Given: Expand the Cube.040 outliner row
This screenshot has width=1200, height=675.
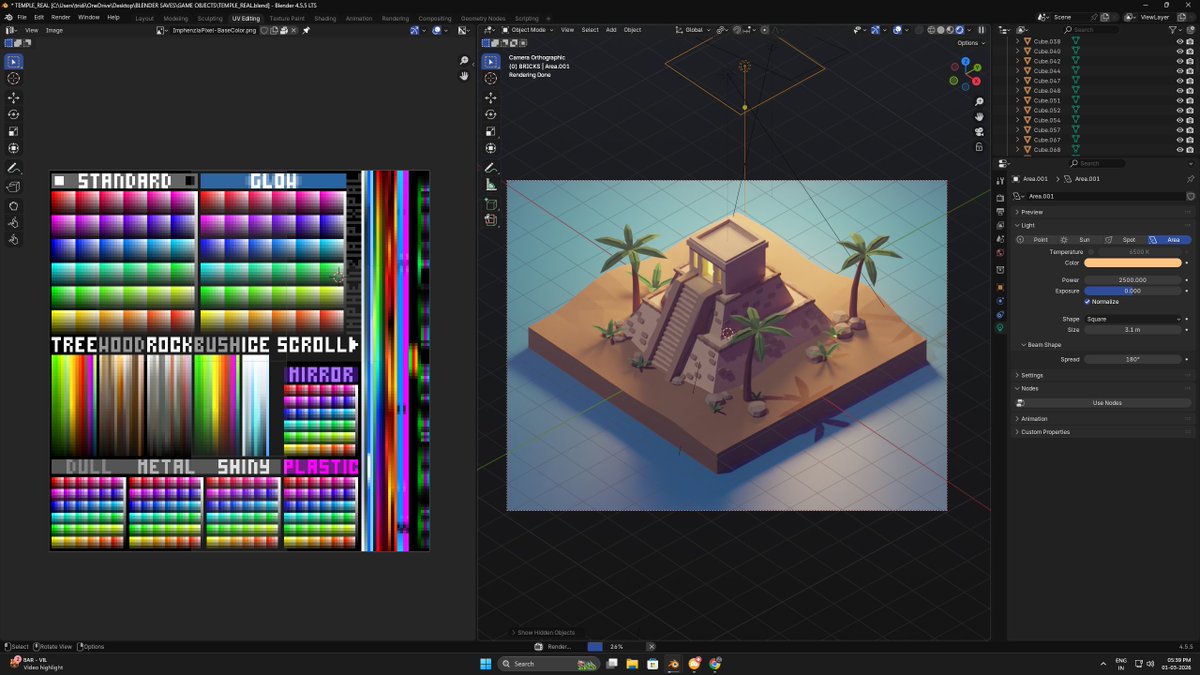Looking at the screenshot, I should (1018, 52).
